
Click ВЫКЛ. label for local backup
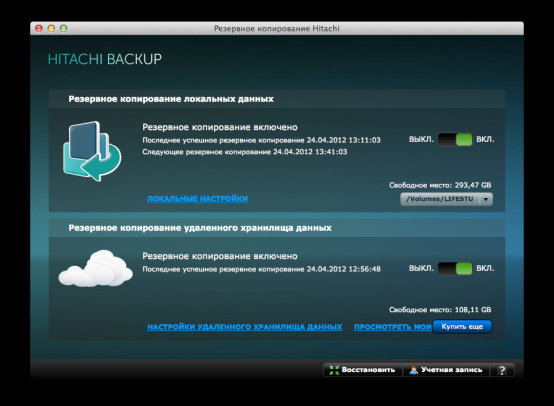421,140
